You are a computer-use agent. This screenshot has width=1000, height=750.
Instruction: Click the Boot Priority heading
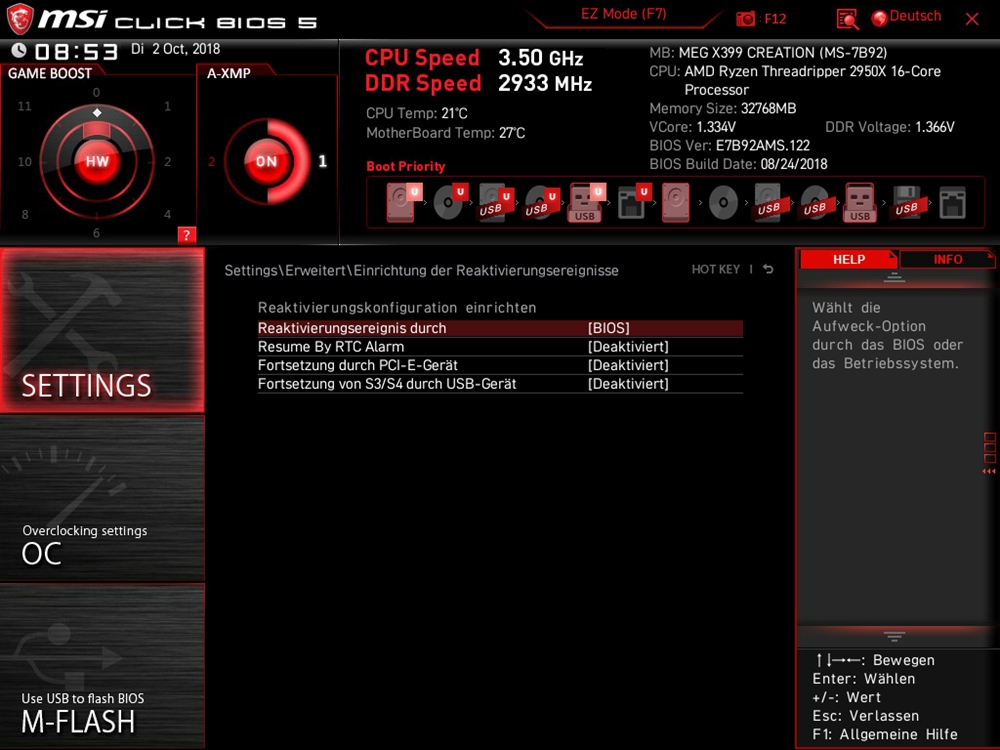[406, 166]
